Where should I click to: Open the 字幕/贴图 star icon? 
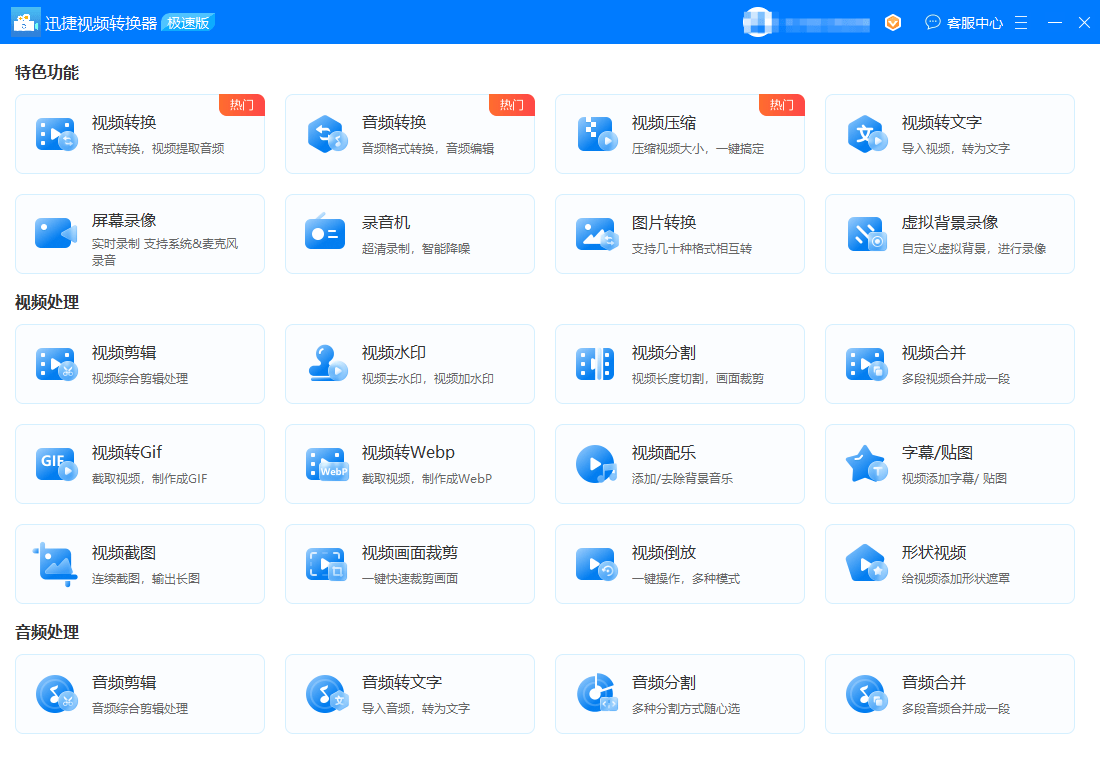coord(867,464)
